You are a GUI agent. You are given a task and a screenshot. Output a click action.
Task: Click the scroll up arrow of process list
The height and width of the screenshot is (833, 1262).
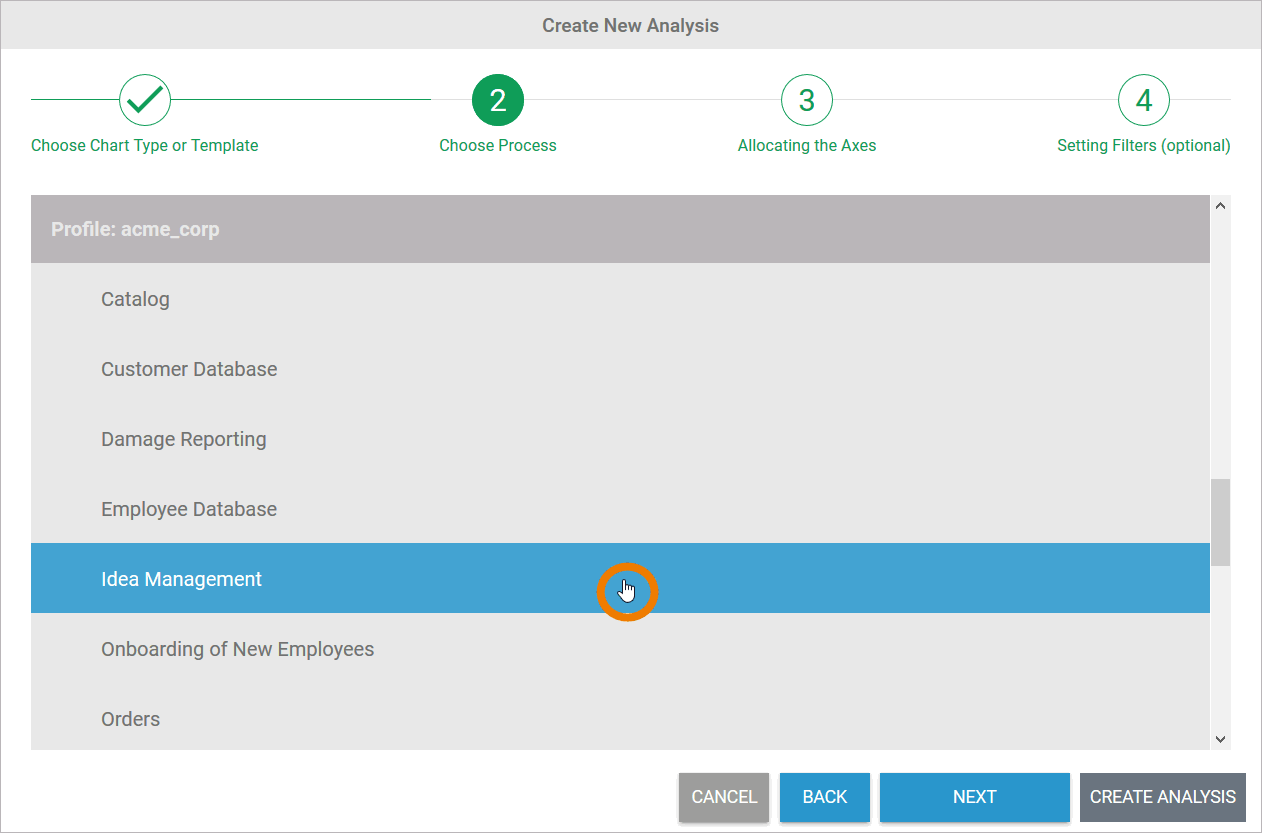point(1220,206)
